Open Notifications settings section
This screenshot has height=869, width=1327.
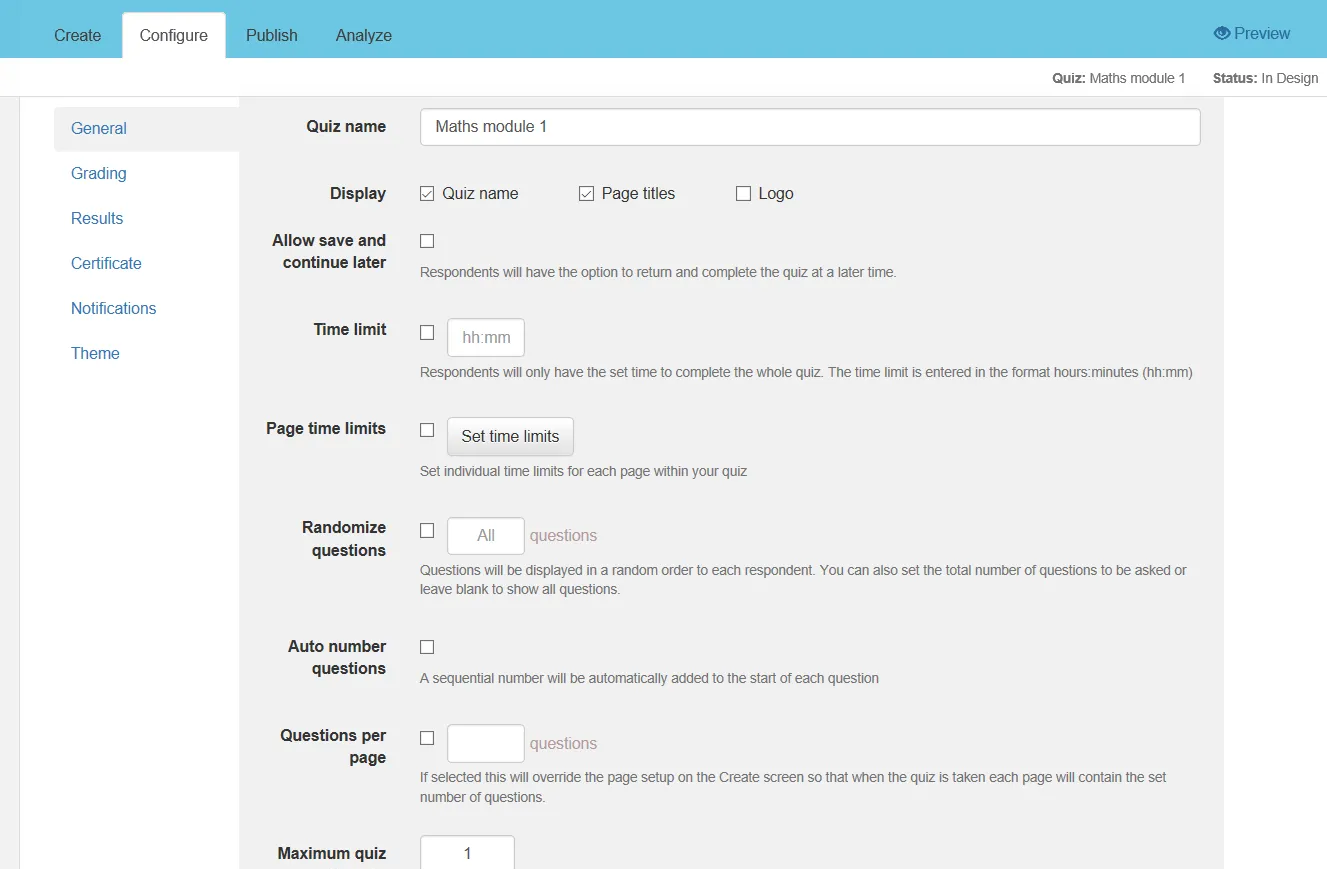pyautogui.click(x=113, y=308)
